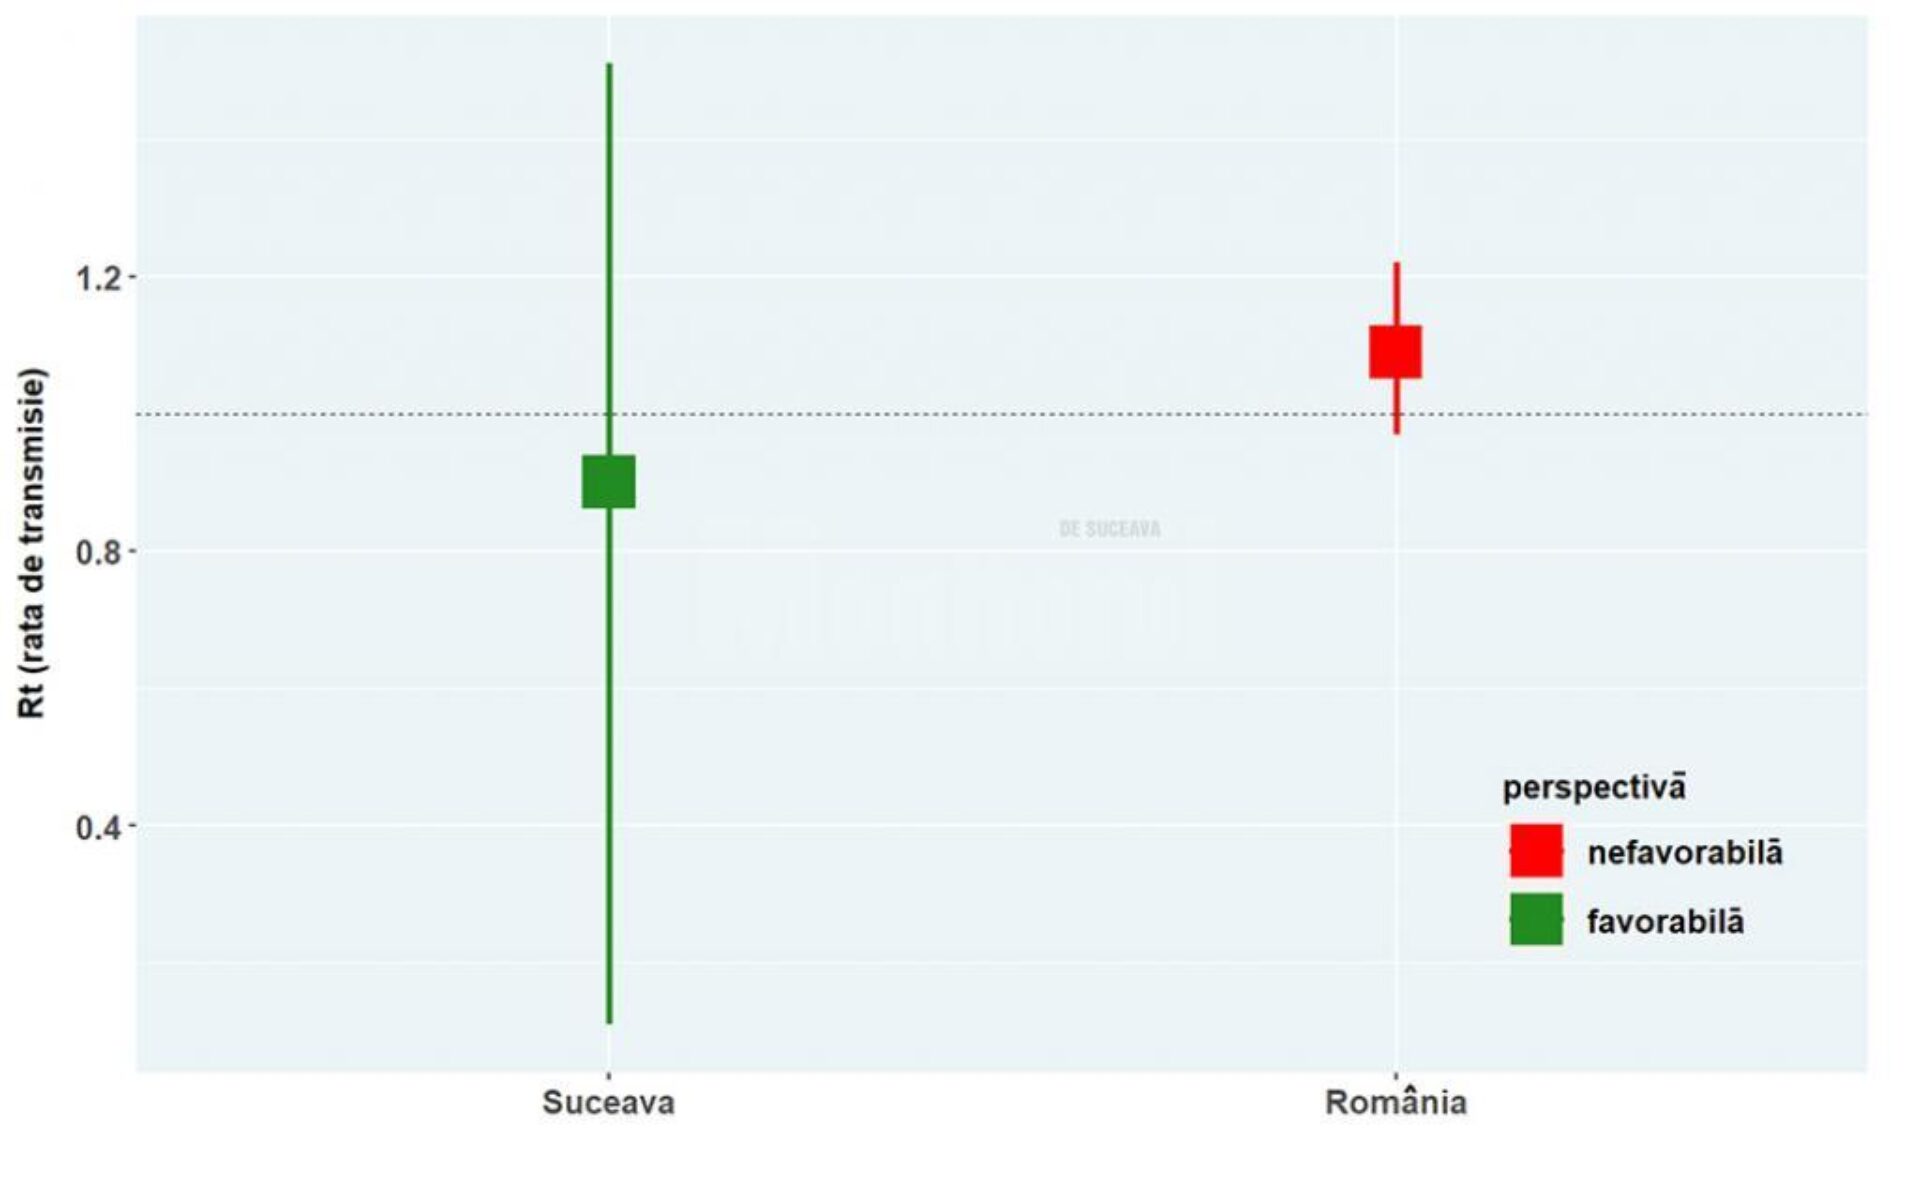Click bottom end of România red error bar
The image size is (1920, 1177).
(1396, 430)
